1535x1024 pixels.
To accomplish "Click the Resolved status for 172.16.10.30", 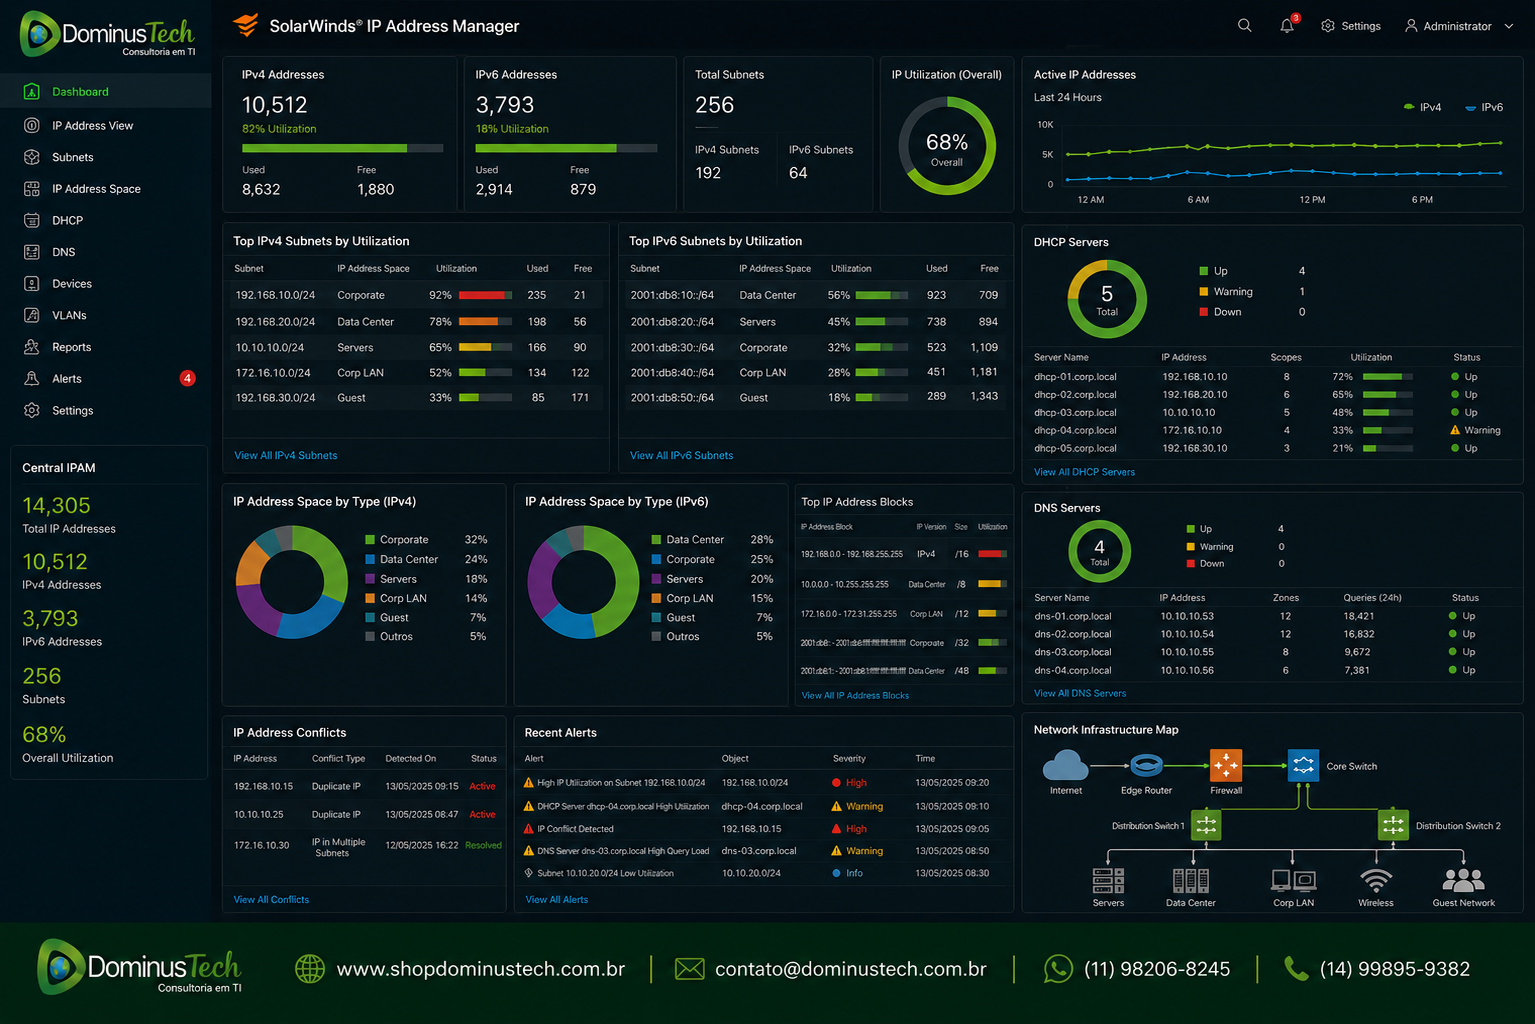I will (483, 845).
